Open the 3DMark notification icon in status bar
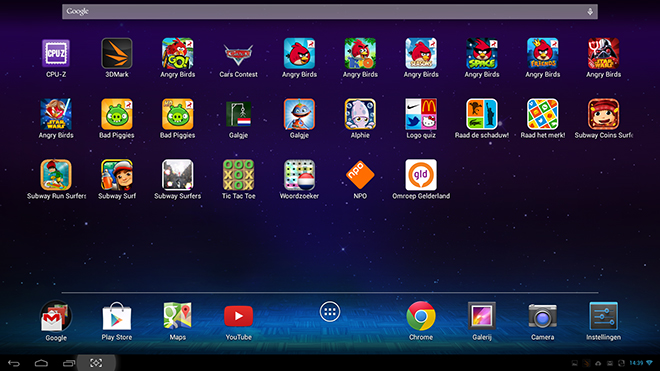 coord(586,363)
